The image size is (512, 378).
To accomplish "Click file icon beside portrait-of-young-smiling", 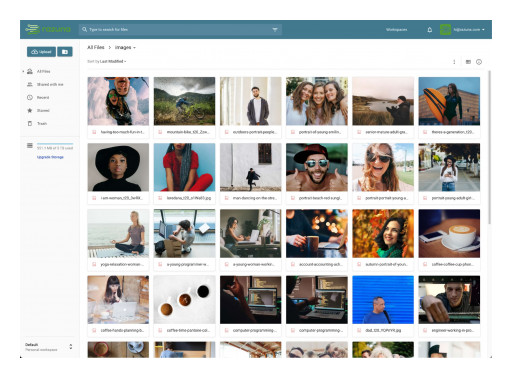I will (293, 132).
